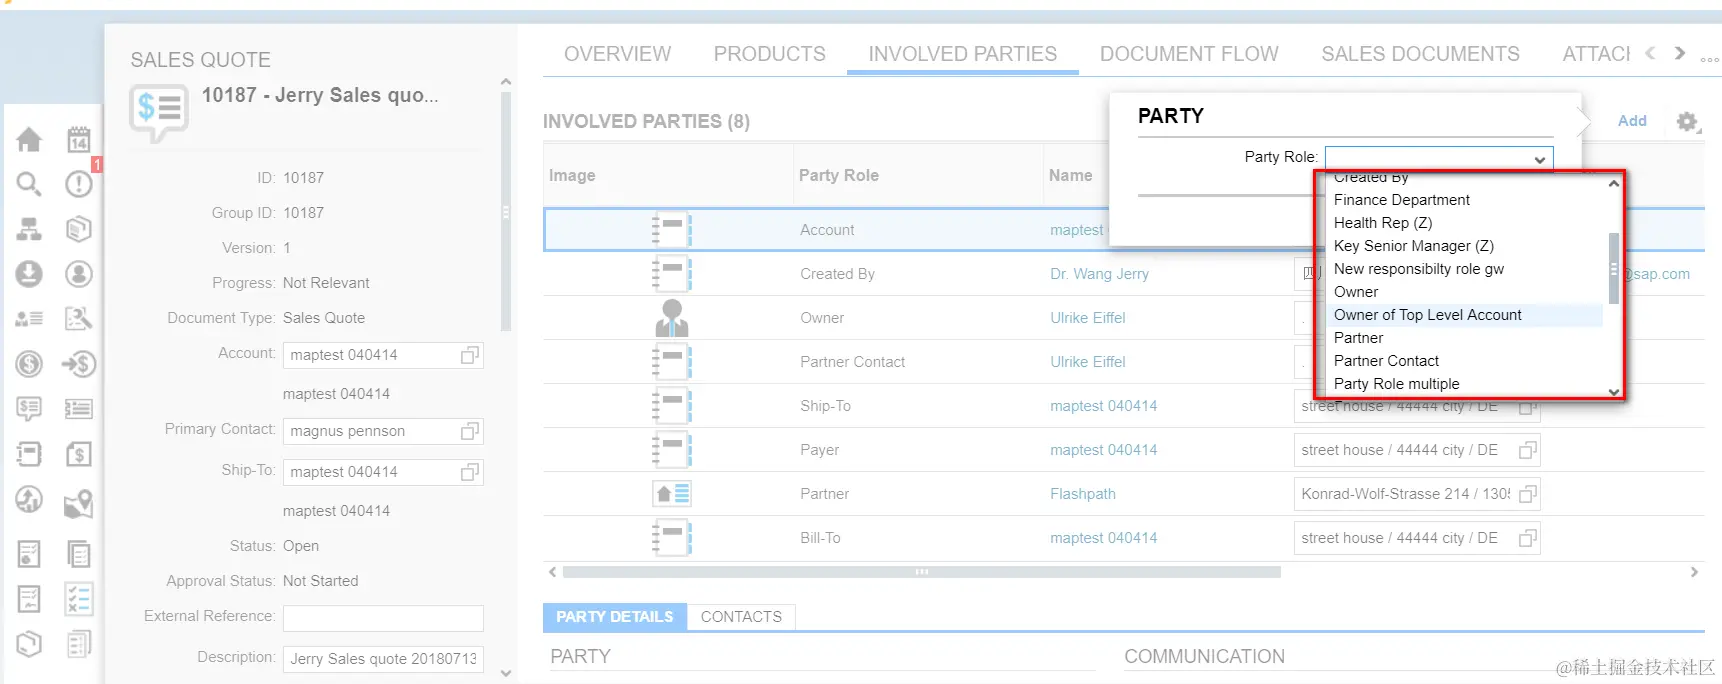Open address value help in Payer row
The image size is (1722, 684).
coord(1527,450)
